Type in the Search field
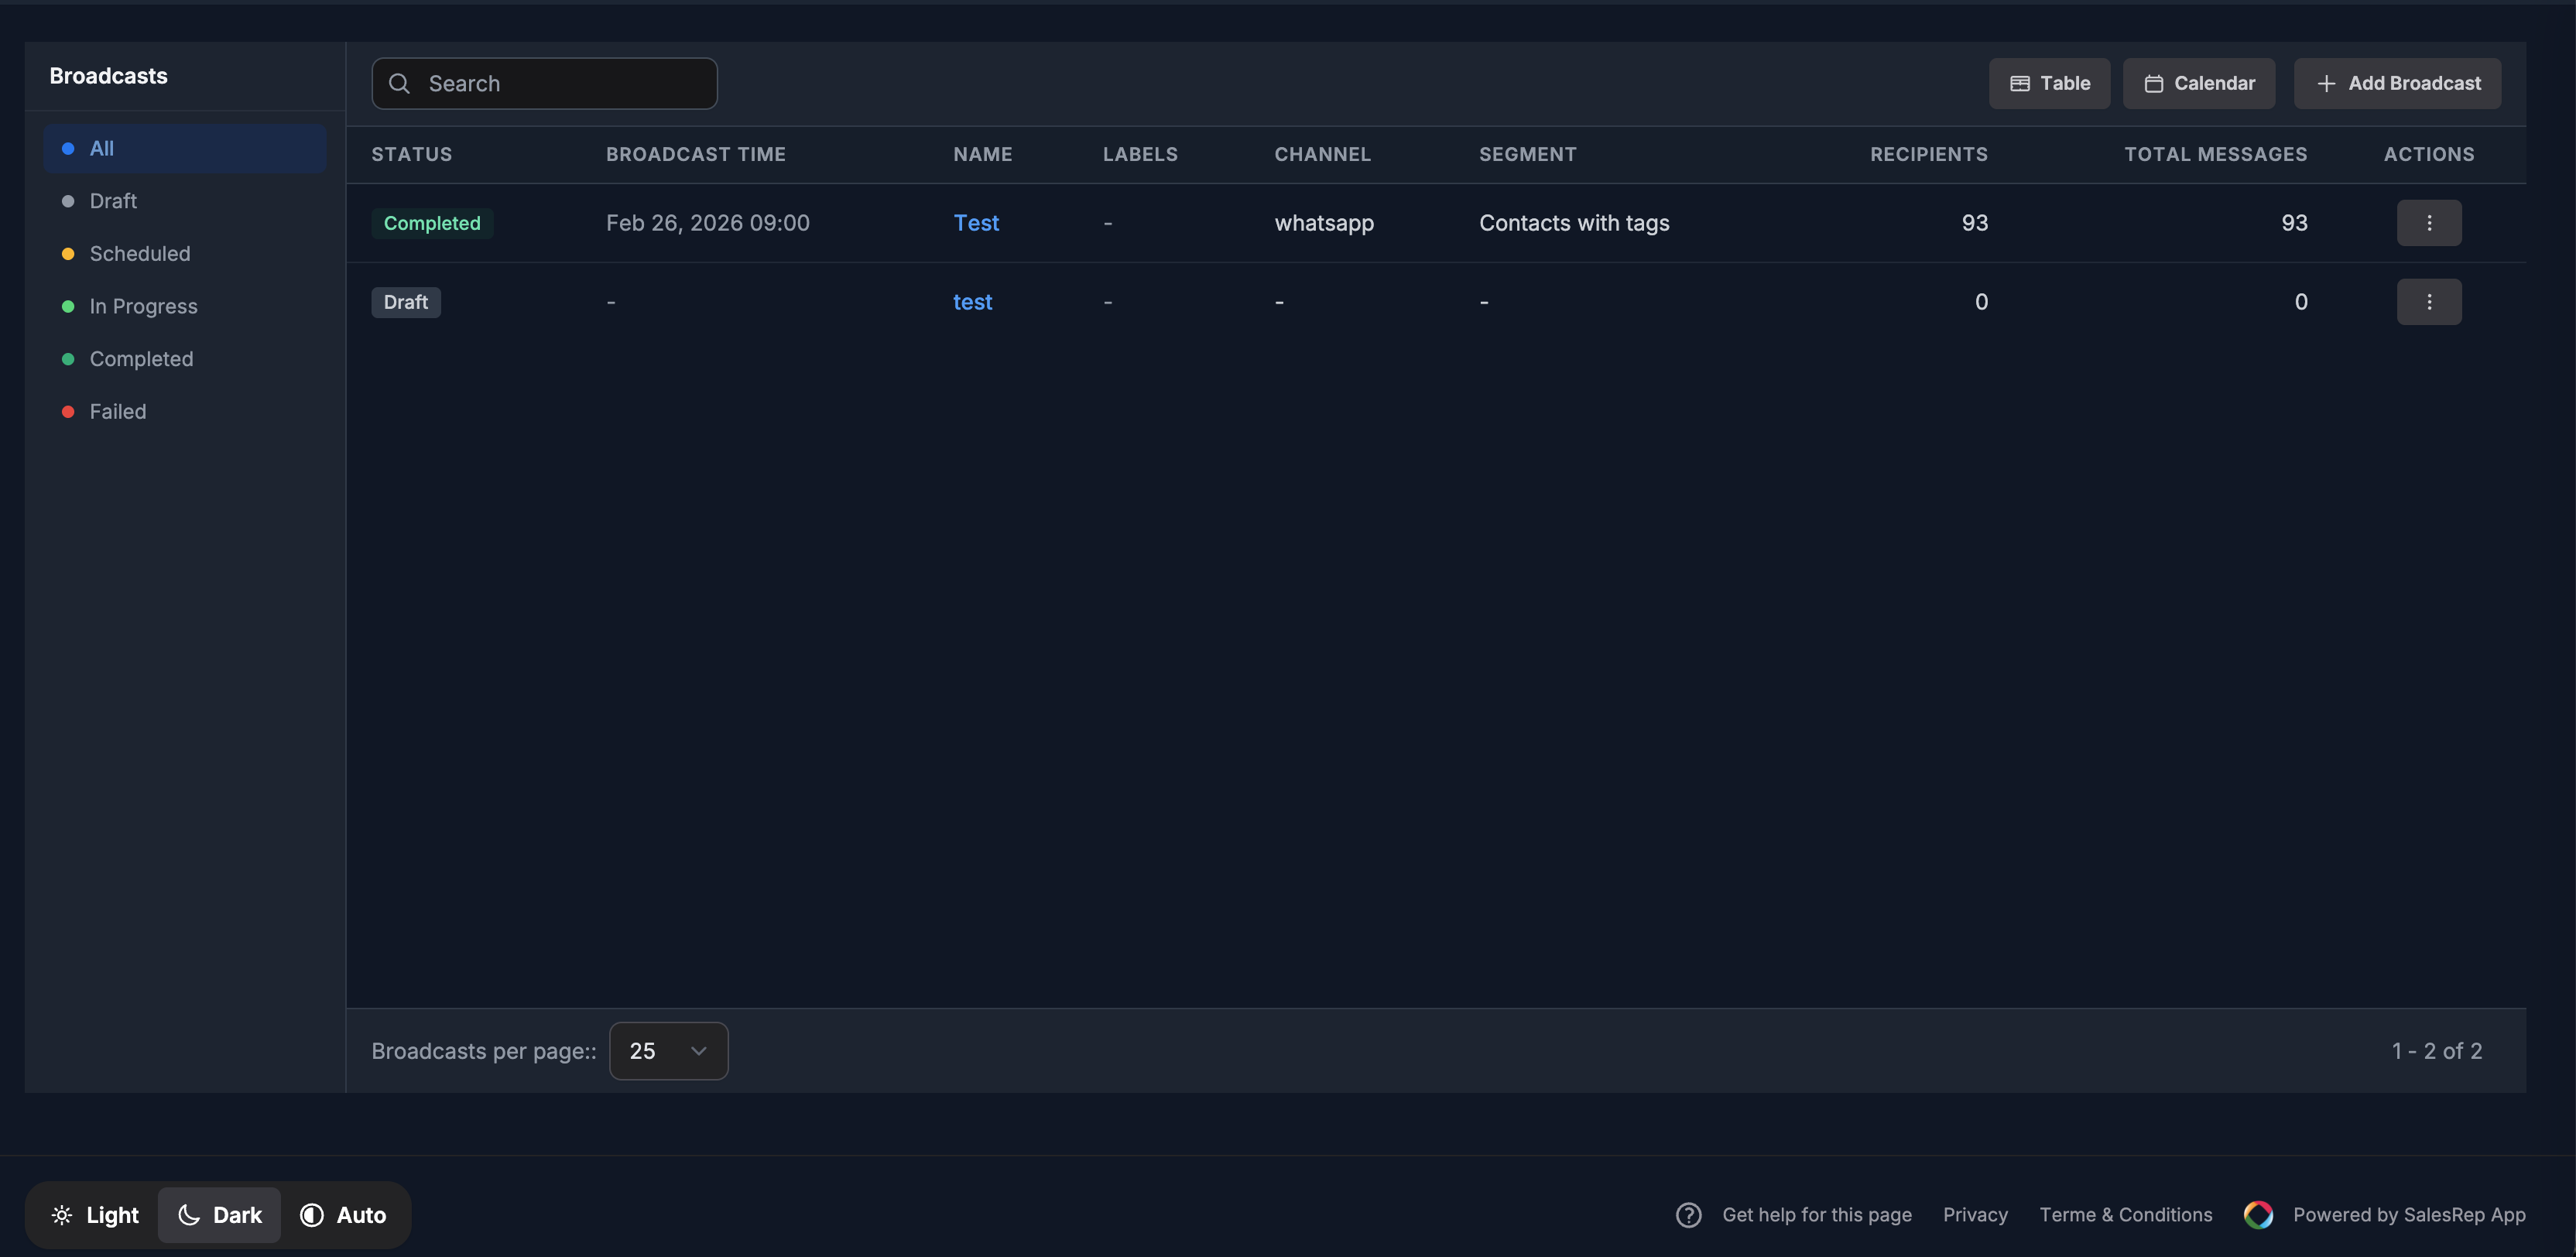 (544, 83)
